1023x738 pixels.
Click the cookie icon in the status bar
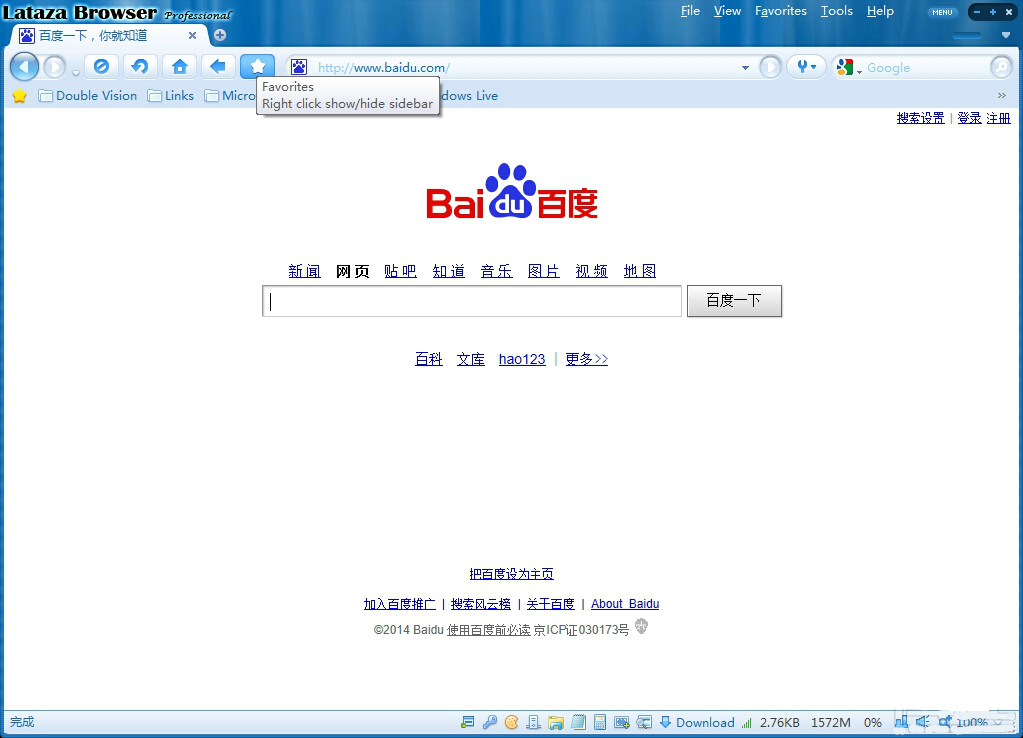coord(512,722)
